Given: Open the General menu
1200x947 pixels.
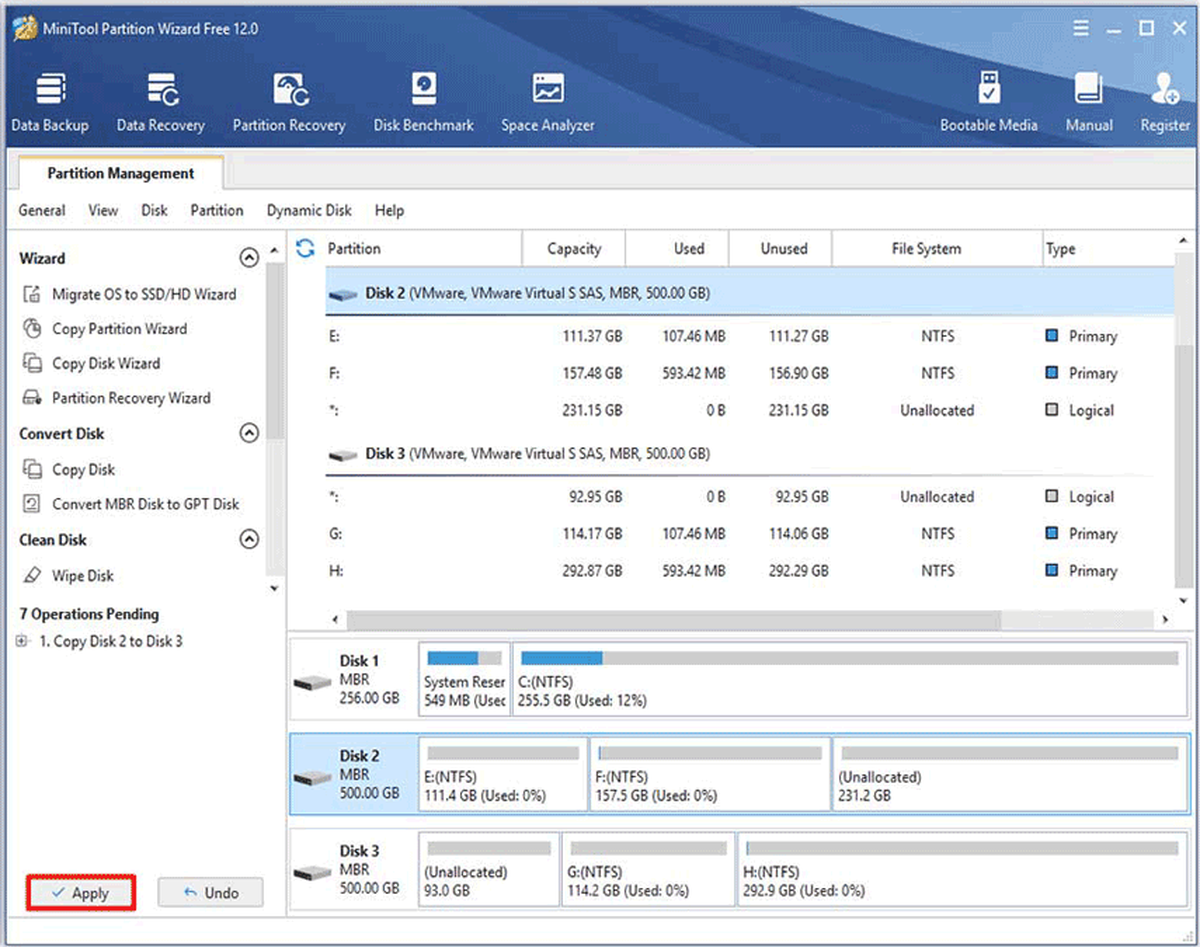Looking at the screenshot, I should [x=42, y=210].
